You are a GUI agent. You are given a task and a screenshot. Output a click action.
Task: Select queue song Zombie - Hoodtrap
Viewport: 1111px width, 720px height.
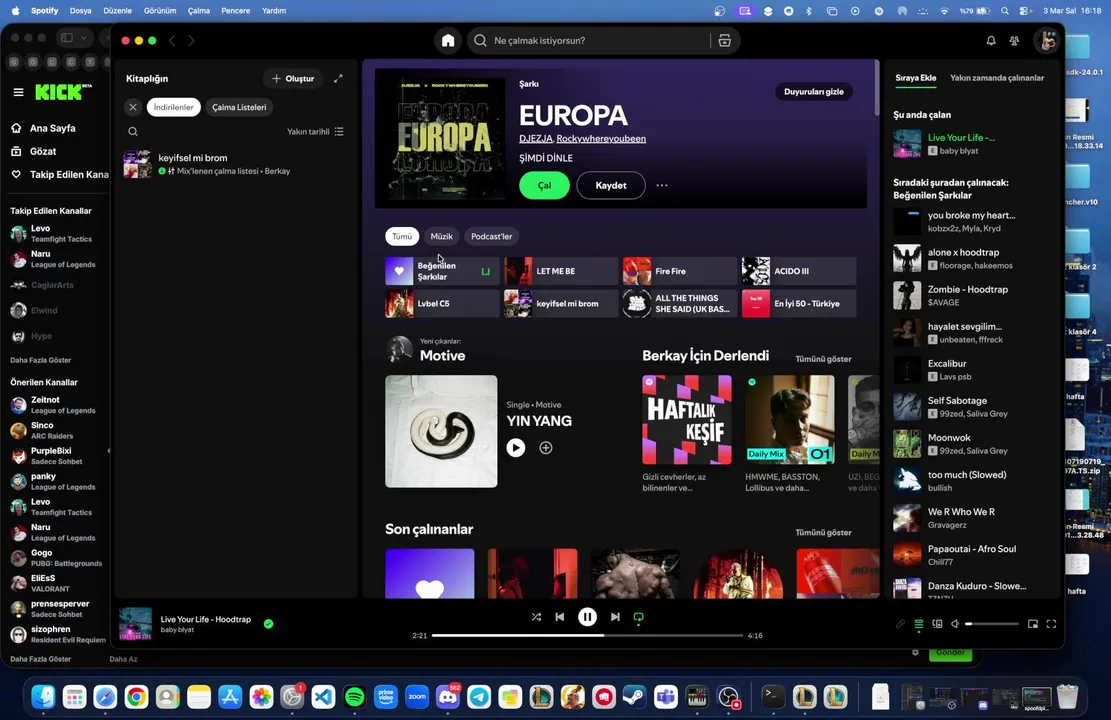point(972,296)
